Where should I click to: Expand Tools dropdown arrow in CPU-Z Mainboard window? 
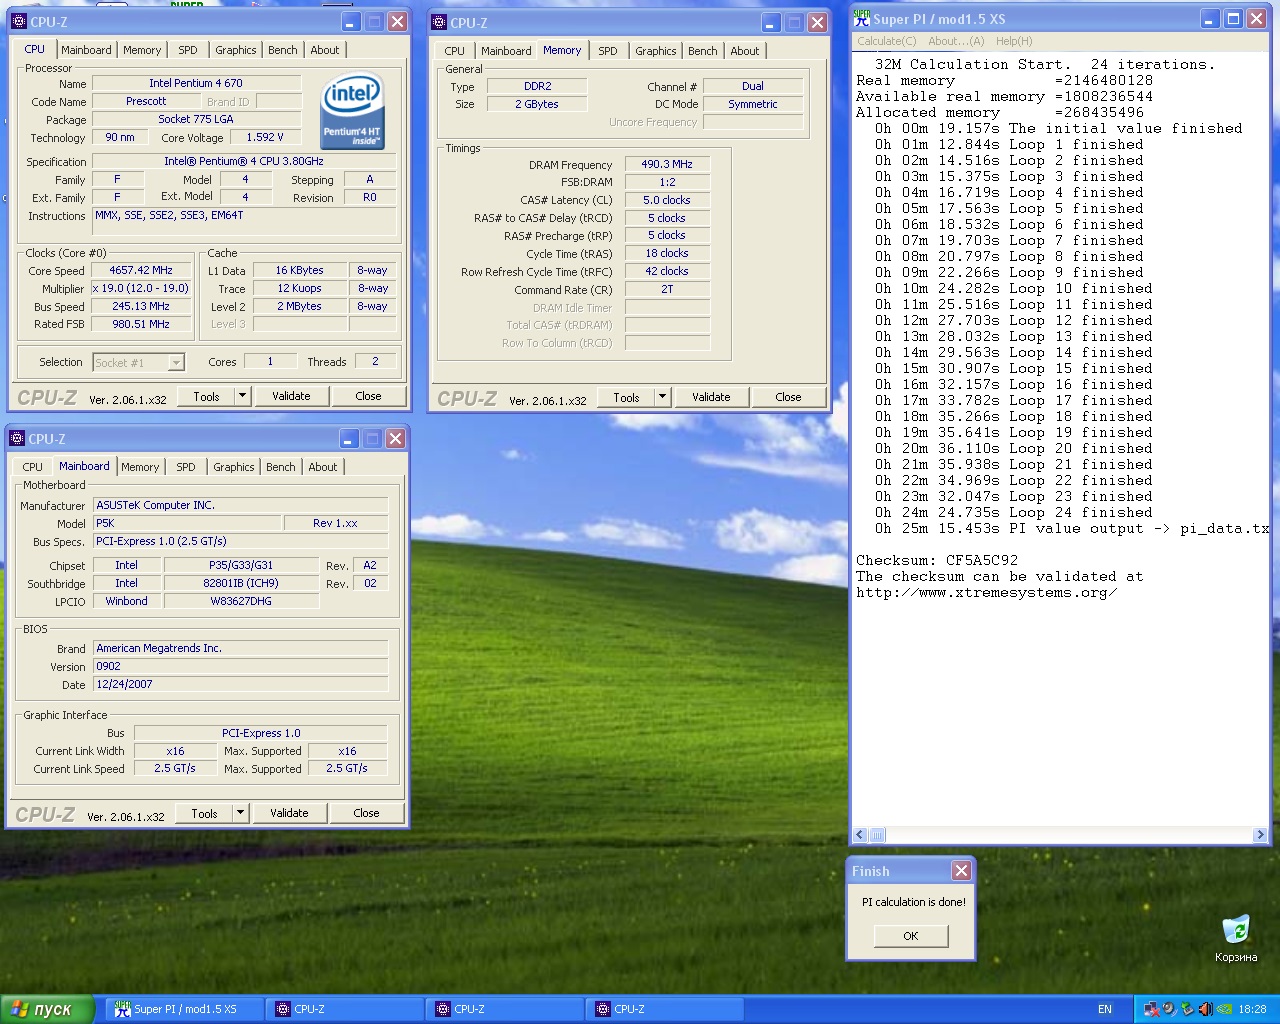pos(240,813)
